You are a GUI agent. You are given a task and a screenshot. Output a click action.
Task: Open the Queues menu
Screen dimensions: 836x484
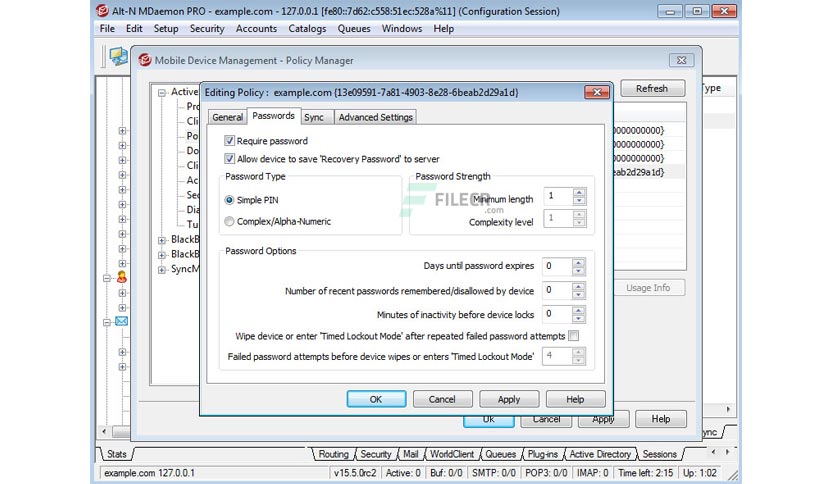pyautogui.click(x=354, y=29)
